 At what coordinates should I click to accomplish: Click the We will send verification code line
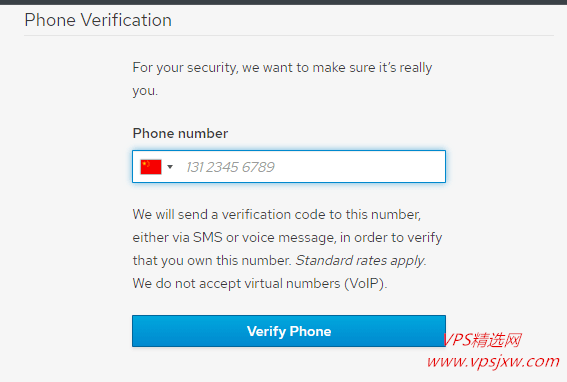click(277, 215)
